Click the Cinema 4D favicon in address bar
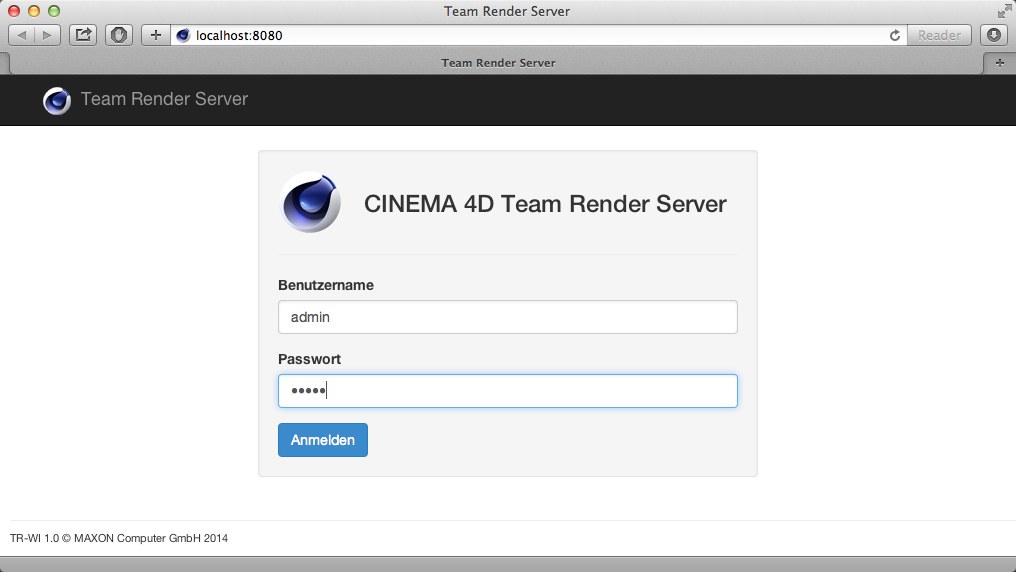 [x=183, y=35]
